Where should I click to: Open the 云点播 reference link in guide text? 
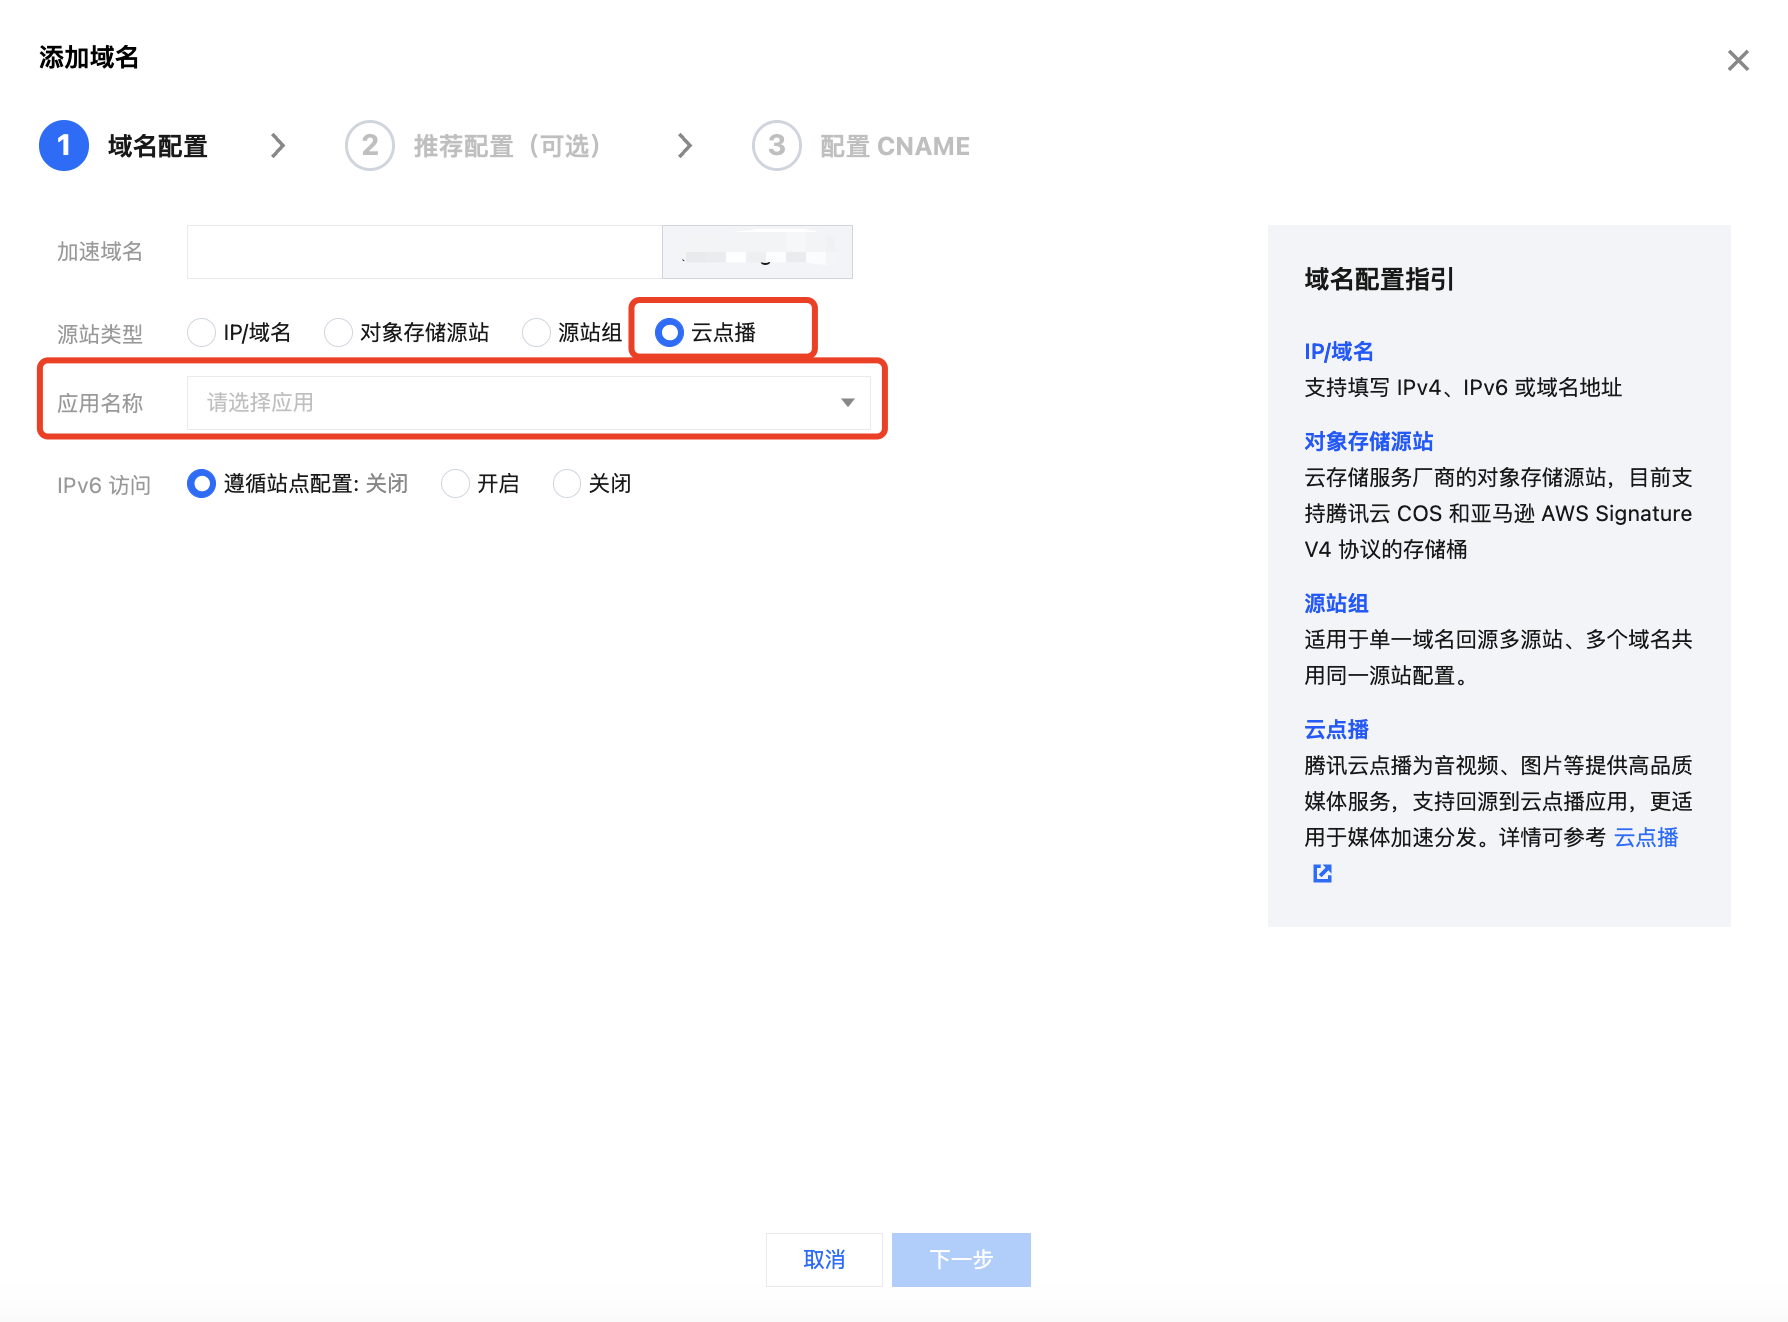(1645, 838)
